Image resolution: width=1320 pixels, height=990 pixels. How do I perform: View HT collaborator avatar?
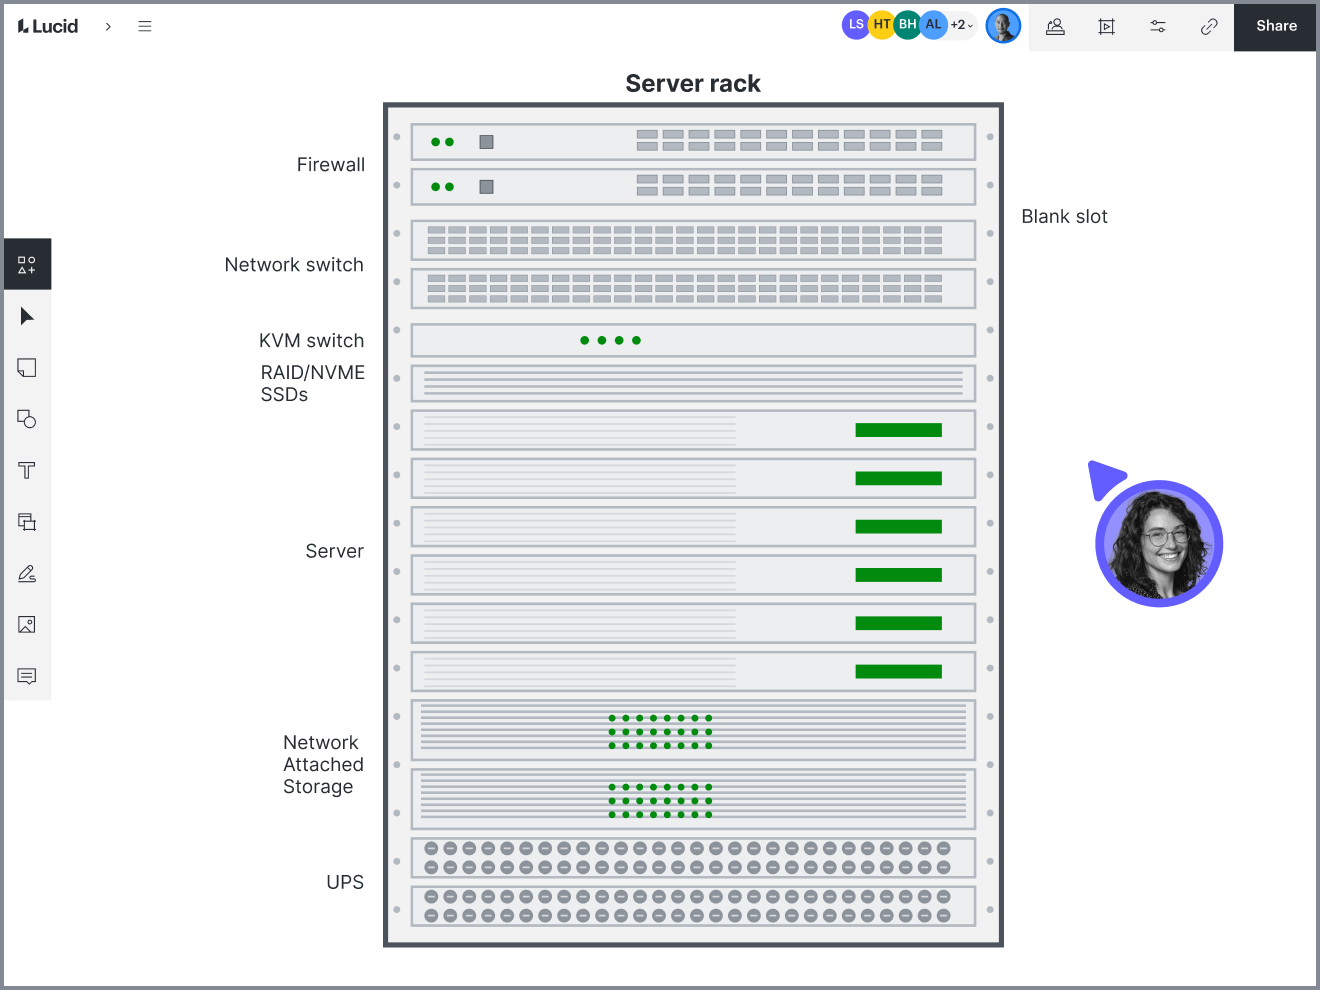881,25
